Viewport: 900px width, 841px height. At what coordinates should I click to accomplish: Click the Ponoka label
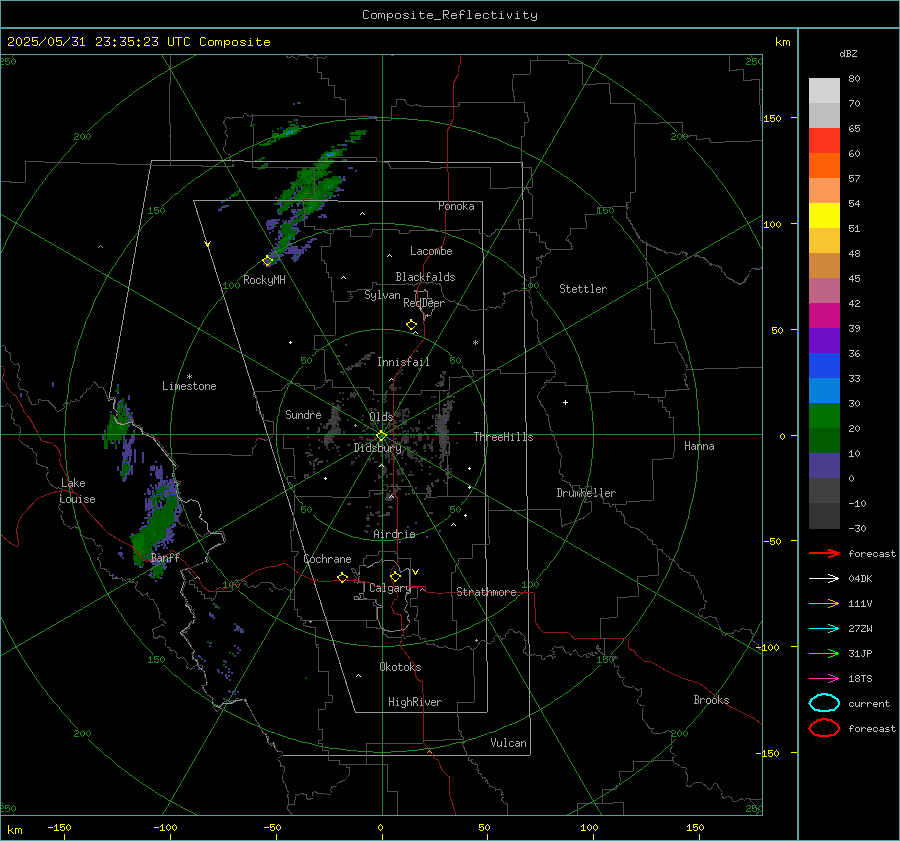tap(456, 206)
